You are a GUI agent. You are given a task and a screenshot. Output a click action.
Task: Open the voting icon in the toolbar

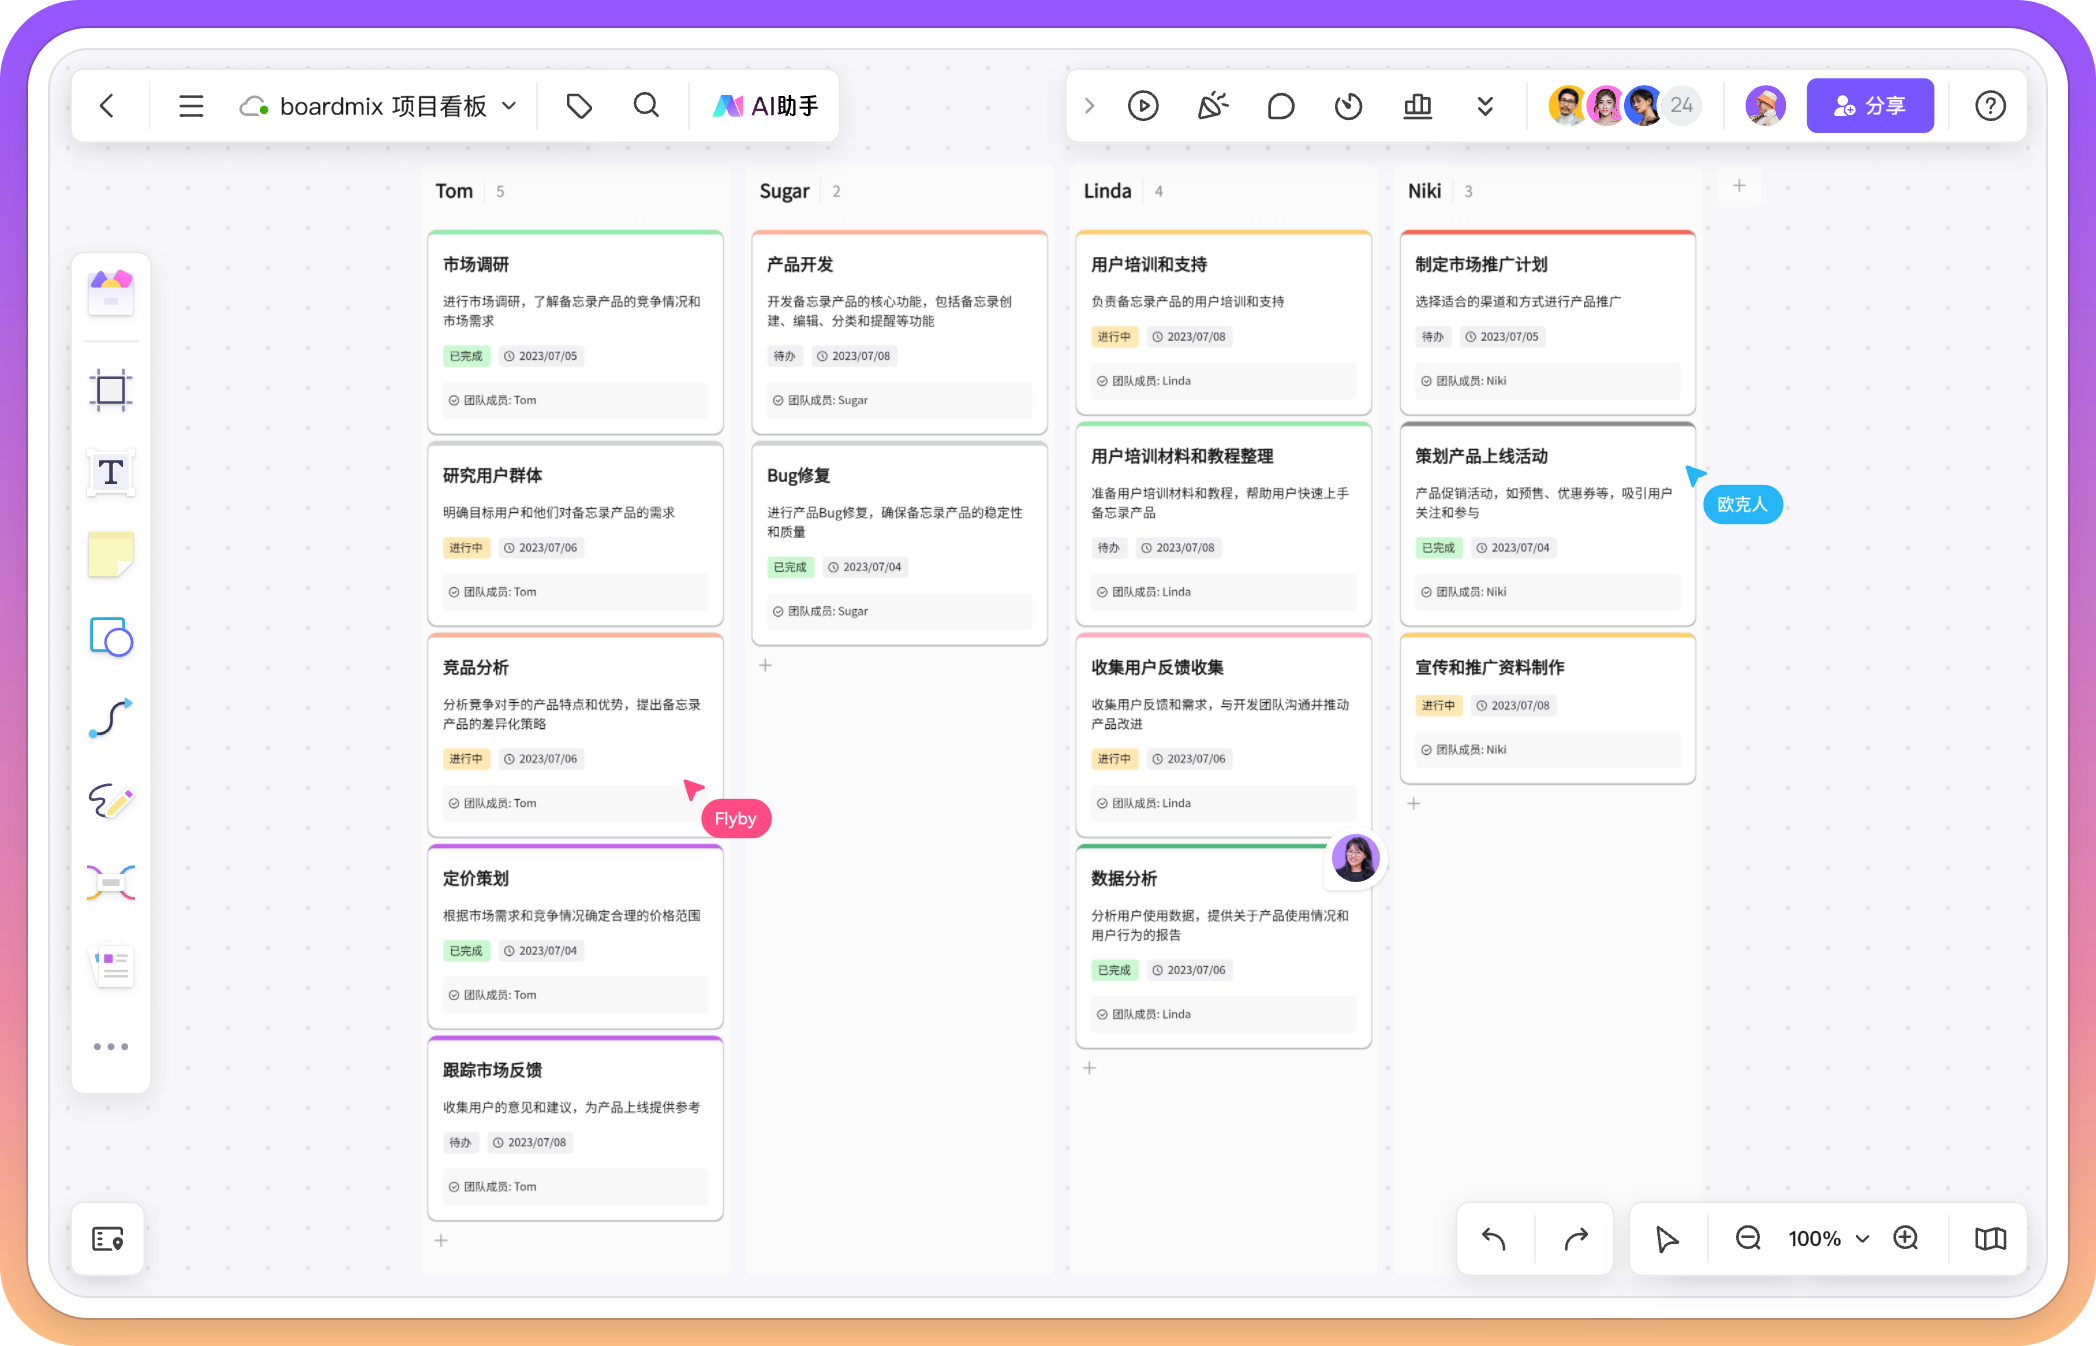[1418, 106]
